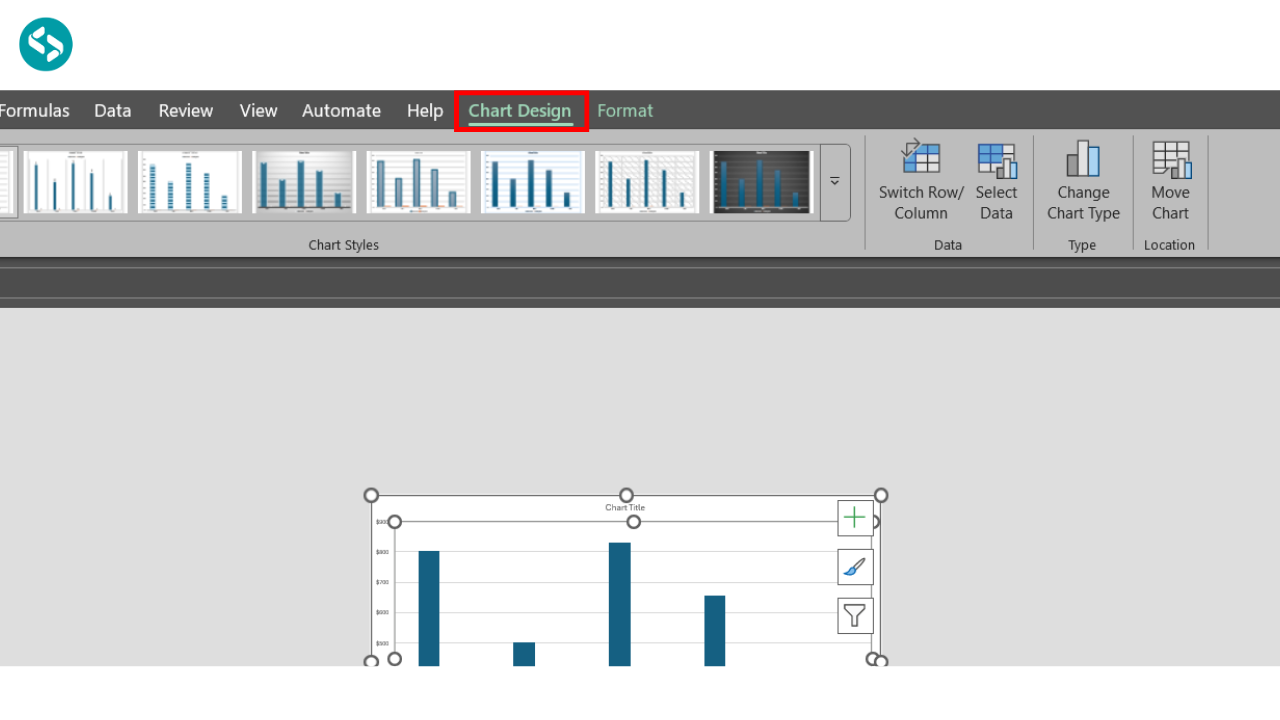The height and width of the screenshot is (720, 1280).
Task: Switch to the Format tab
Action: (625, 110)
